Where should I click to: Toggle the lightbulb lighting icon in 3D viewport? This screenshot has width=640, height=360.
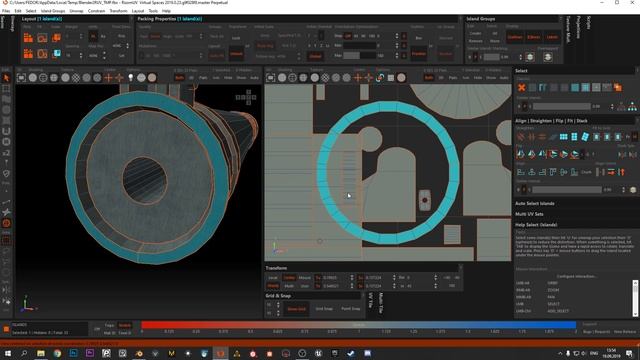131,77
